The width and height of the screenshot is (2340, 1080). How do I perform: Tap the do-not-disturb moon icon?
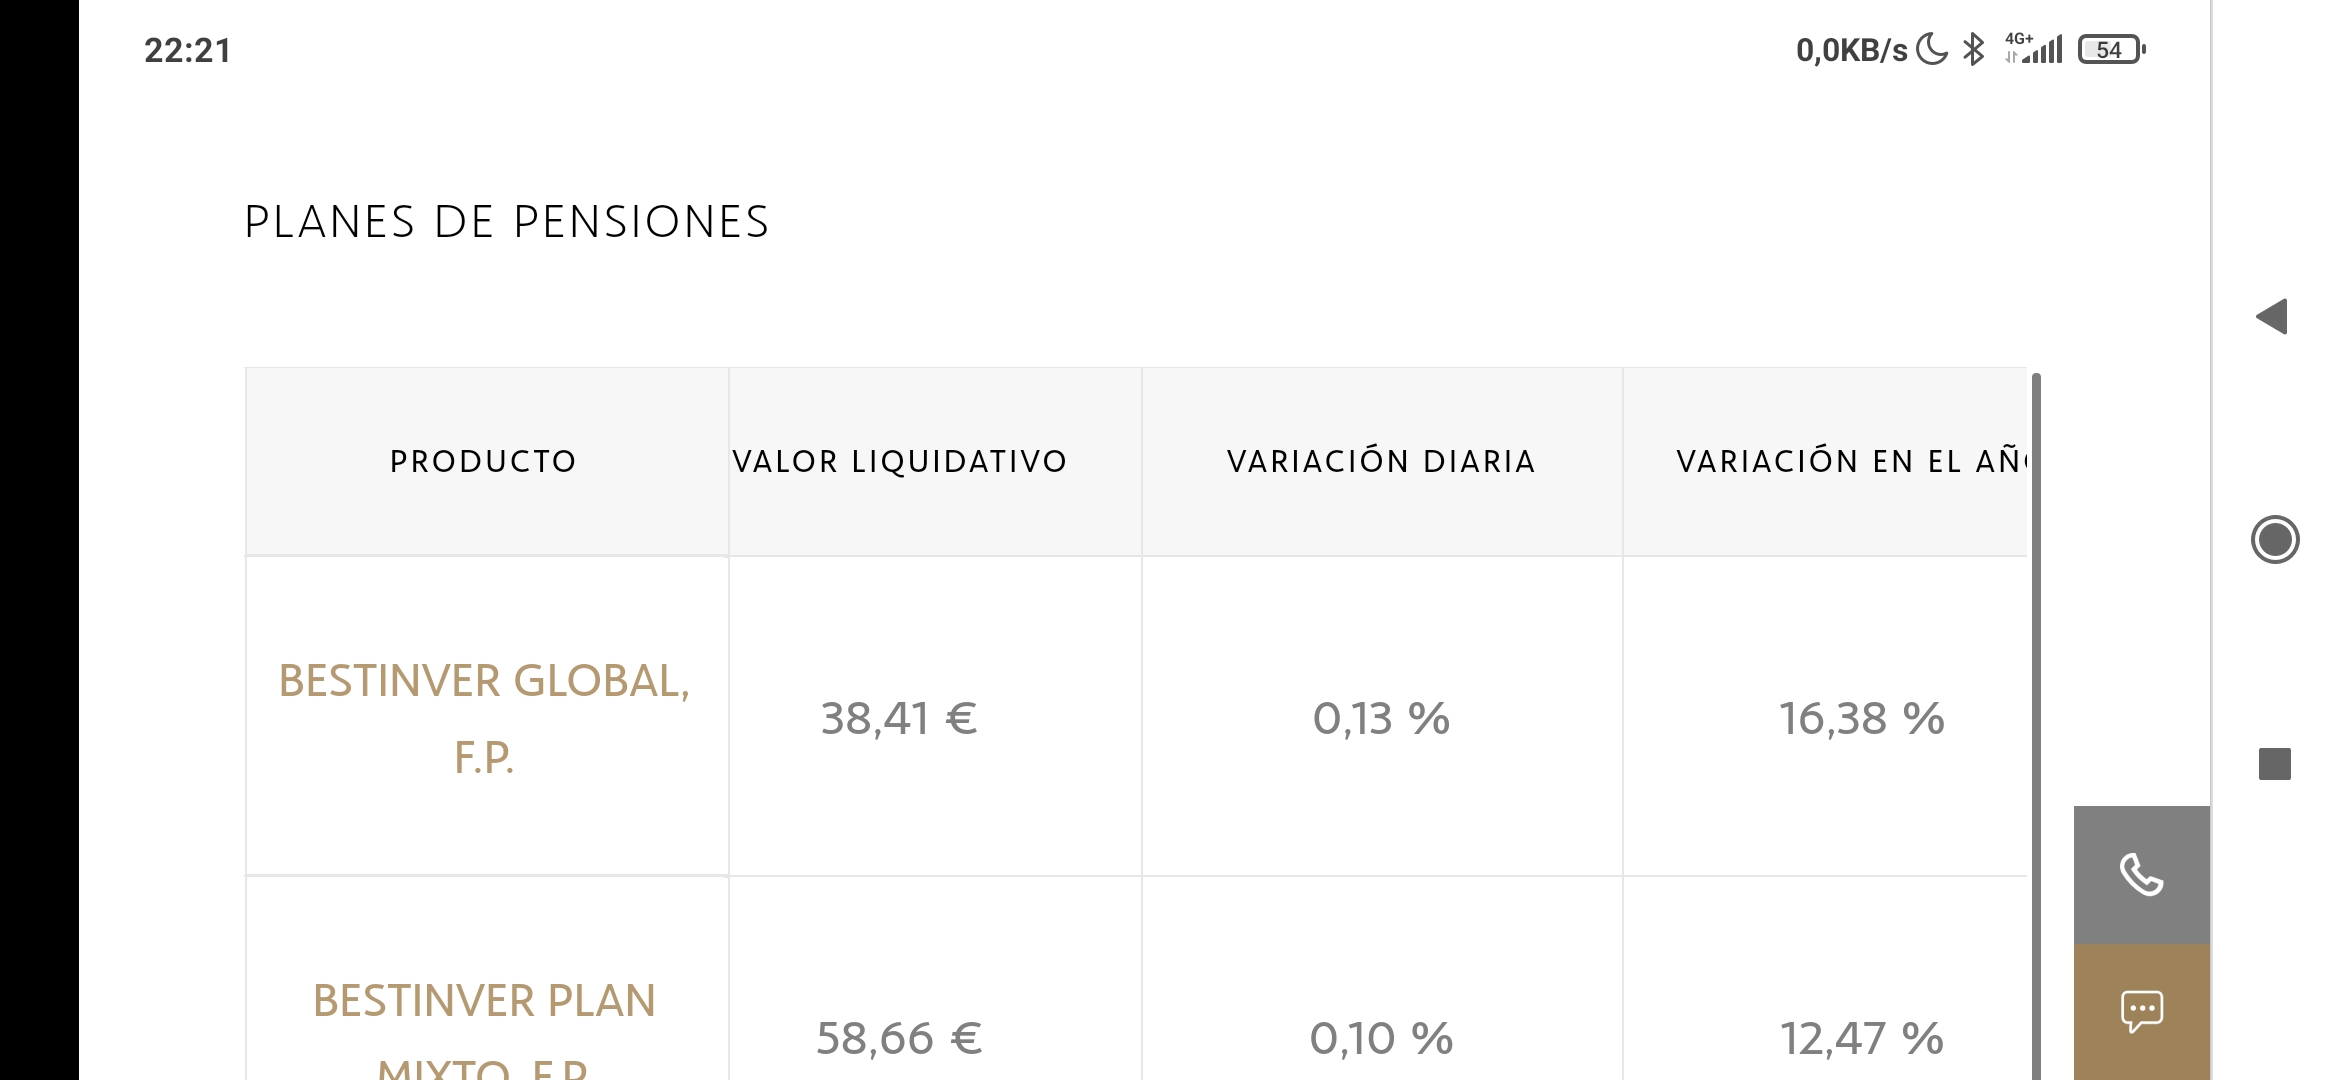(1931, 50)
